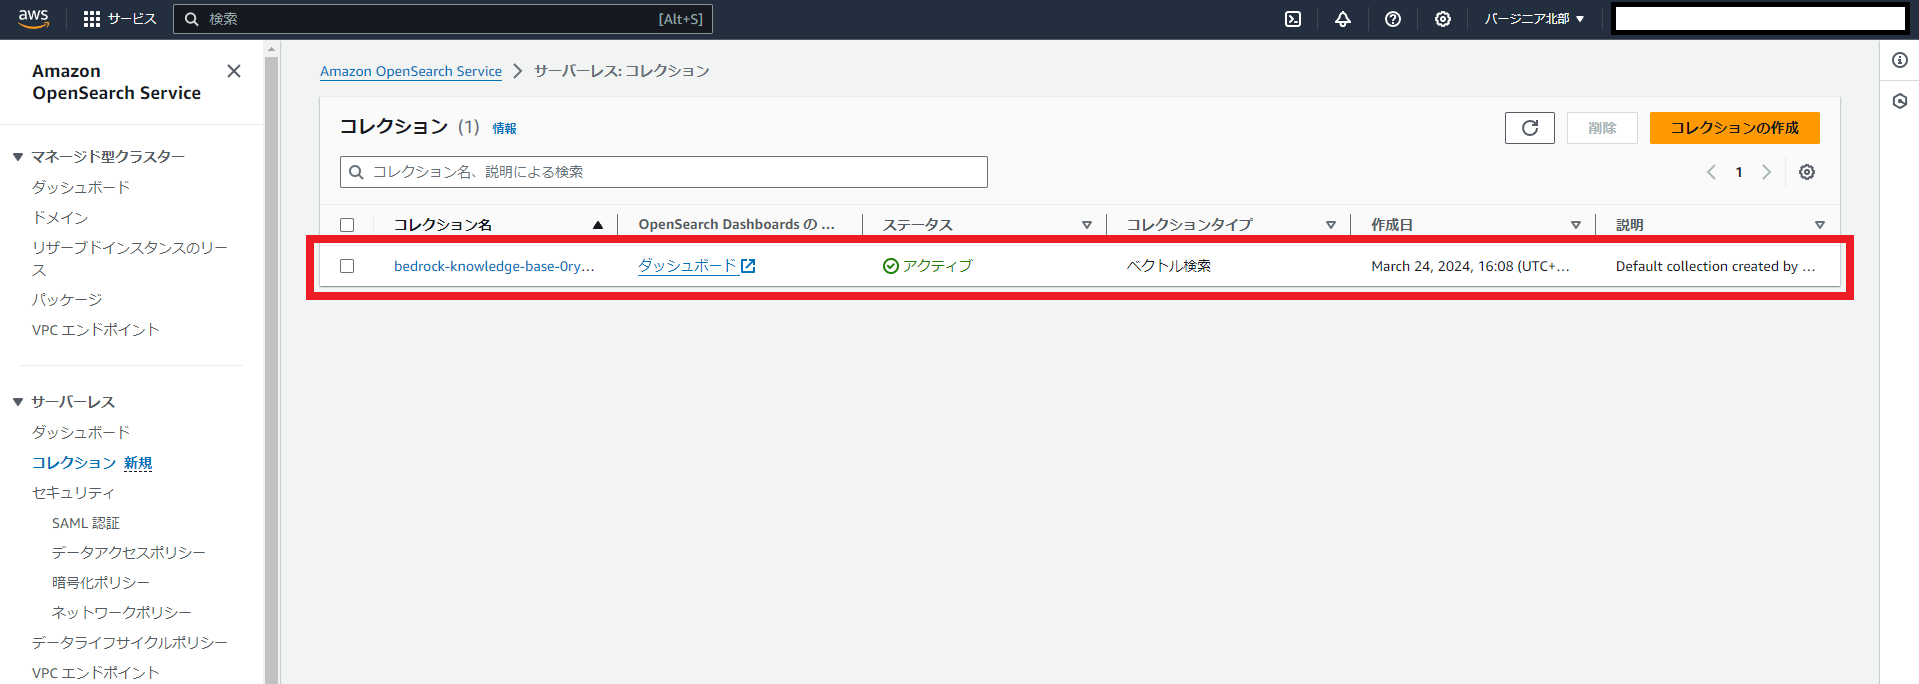Open Dashboard under Serverless

click(81, 432)
